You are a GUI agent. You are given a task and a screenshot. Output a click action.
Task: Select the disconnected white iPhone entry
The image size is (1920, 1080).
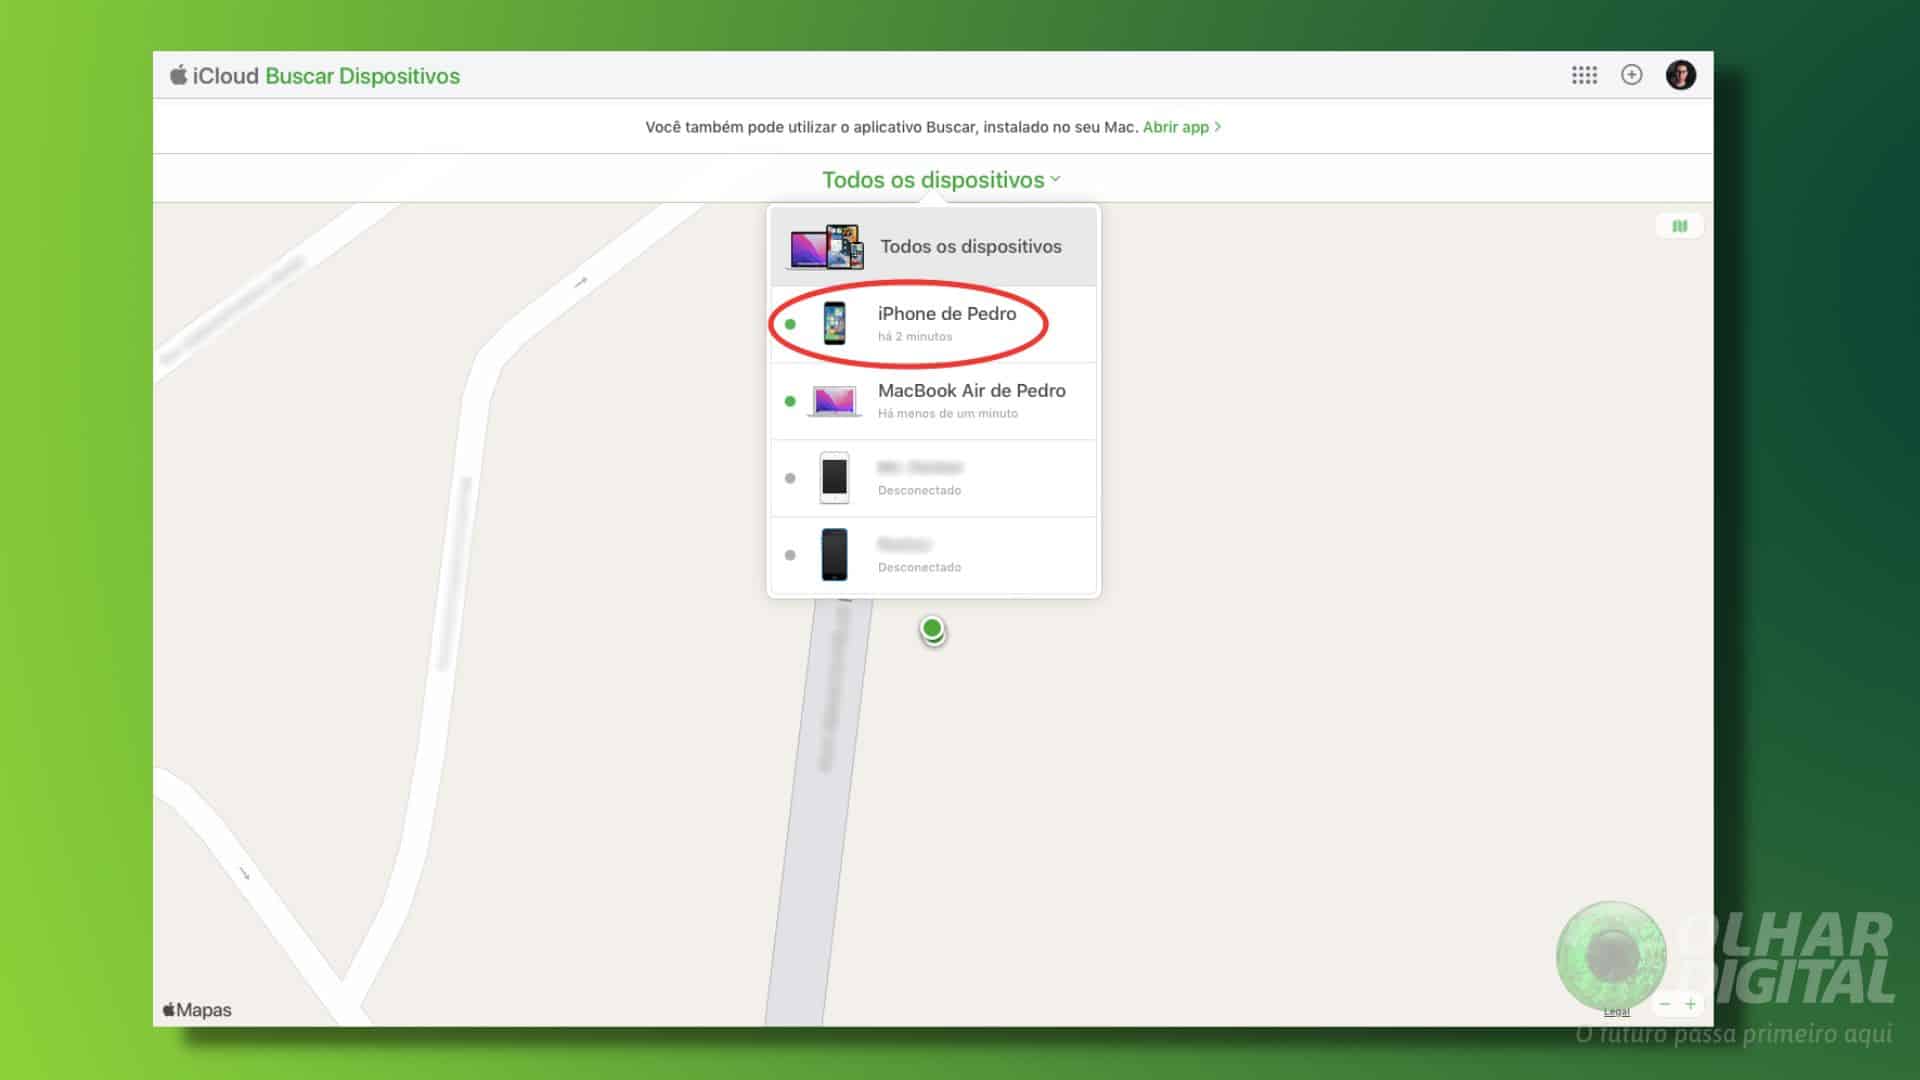933,478
